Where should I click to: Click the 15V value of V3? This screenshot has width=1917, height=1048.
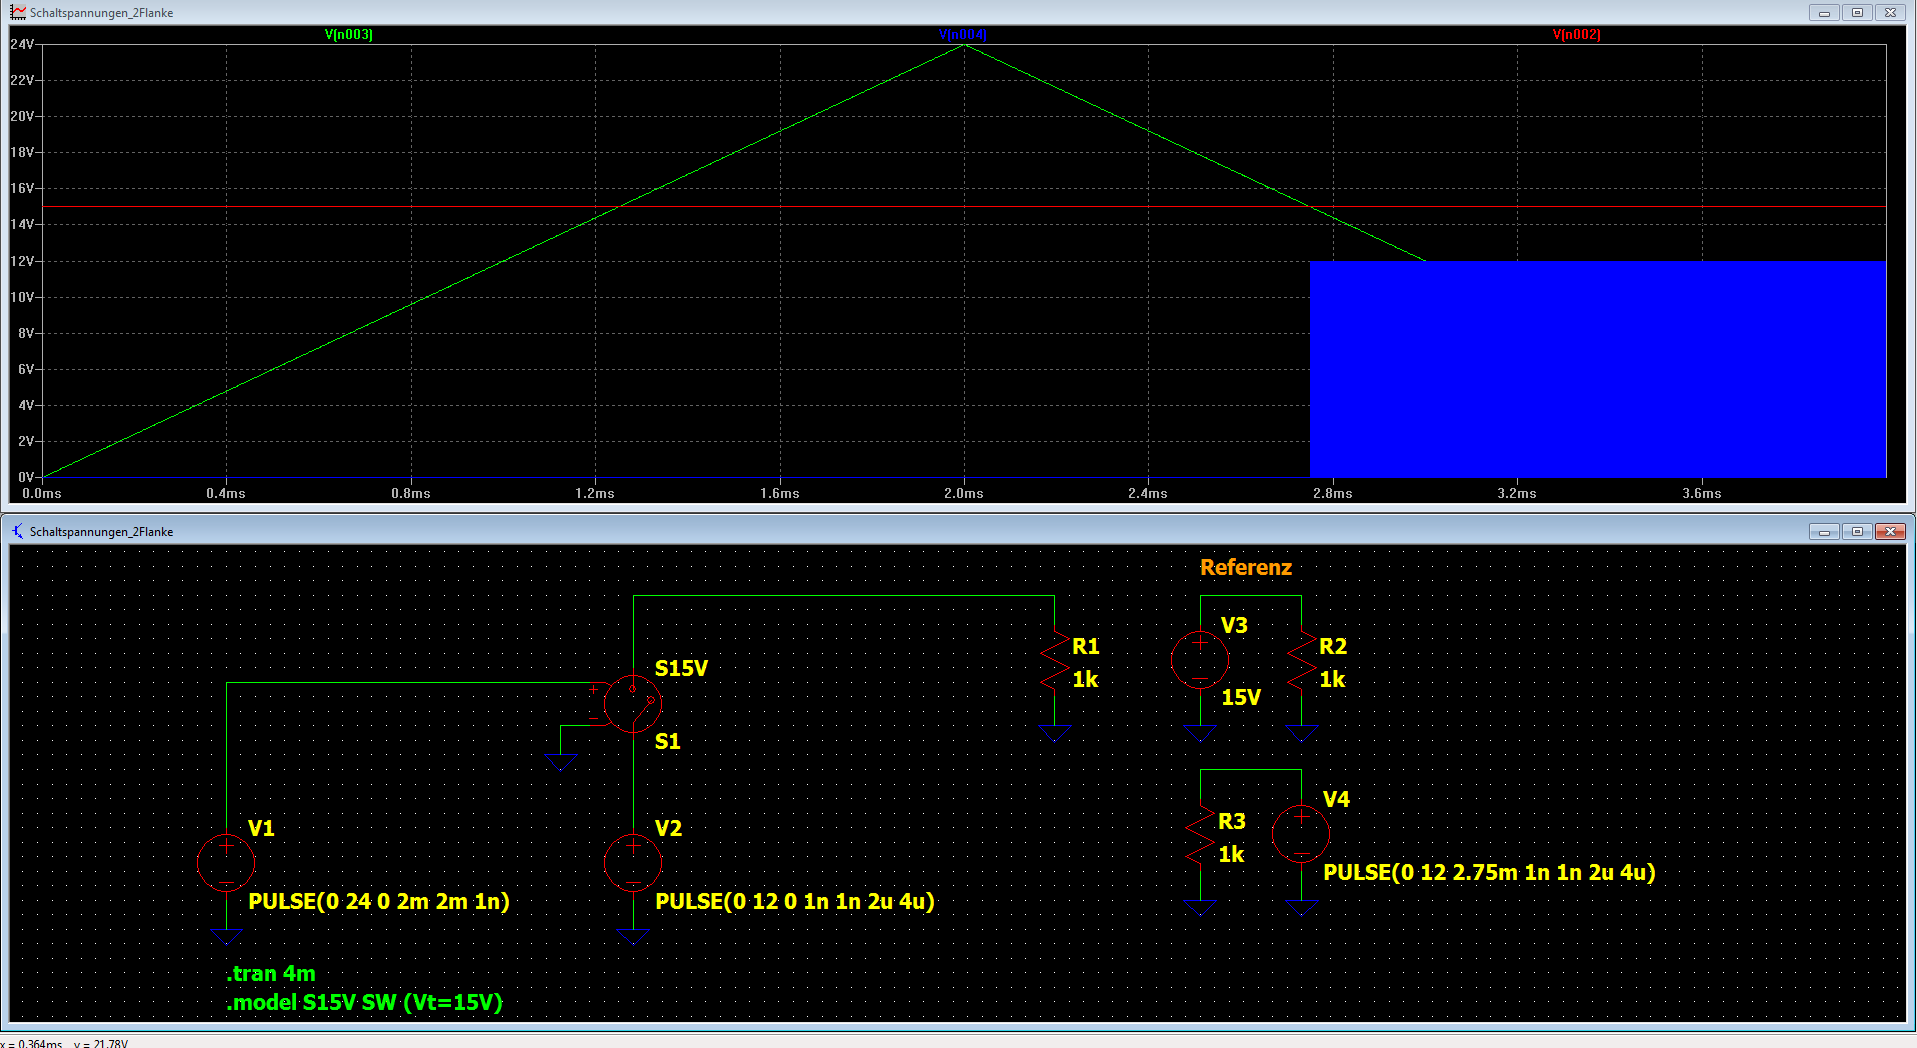point(1241,697)
